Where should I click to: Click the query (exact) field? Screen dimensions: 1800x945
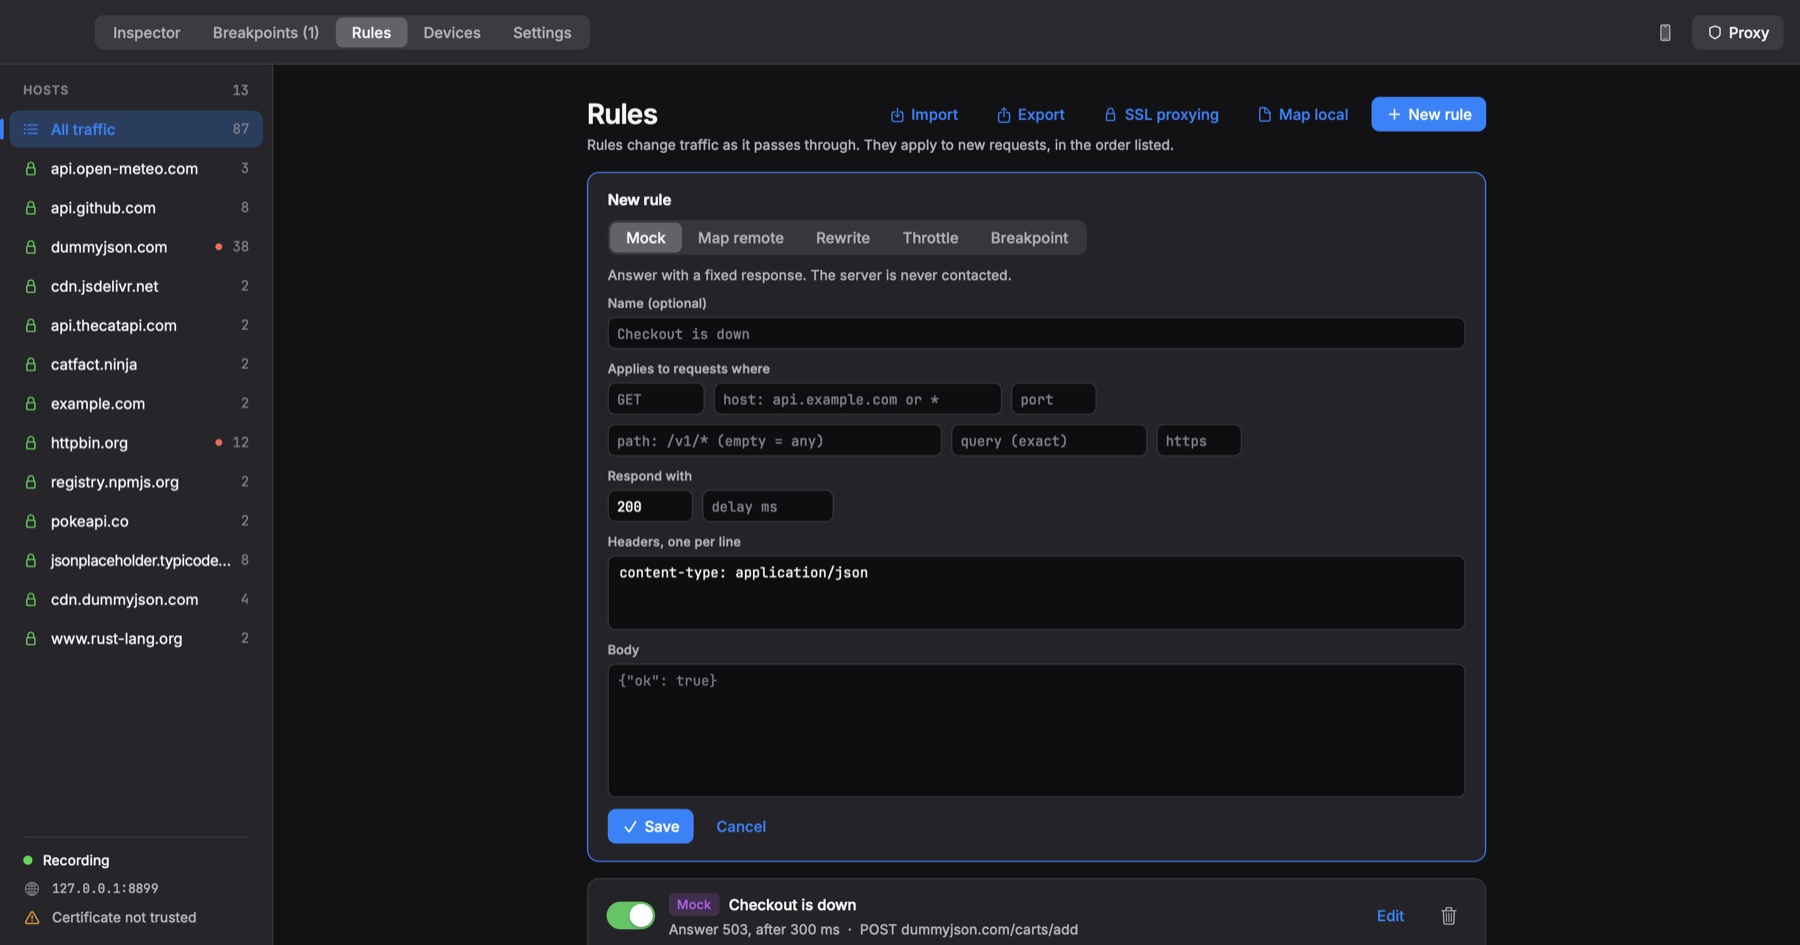tap(1048, 440)
